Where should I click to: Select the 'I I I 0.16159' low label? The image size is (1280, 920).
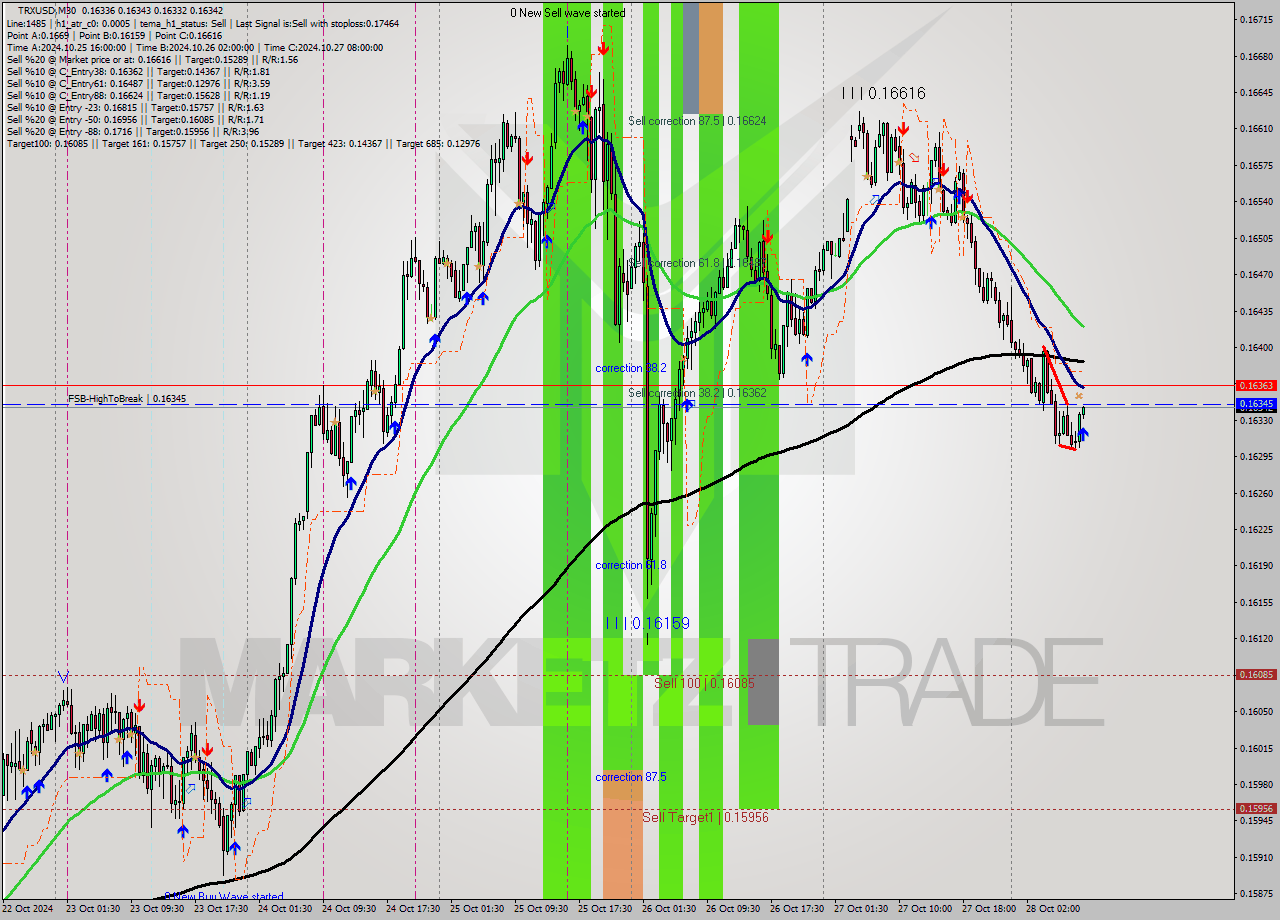pyautogui.click(x=647, y=623)
